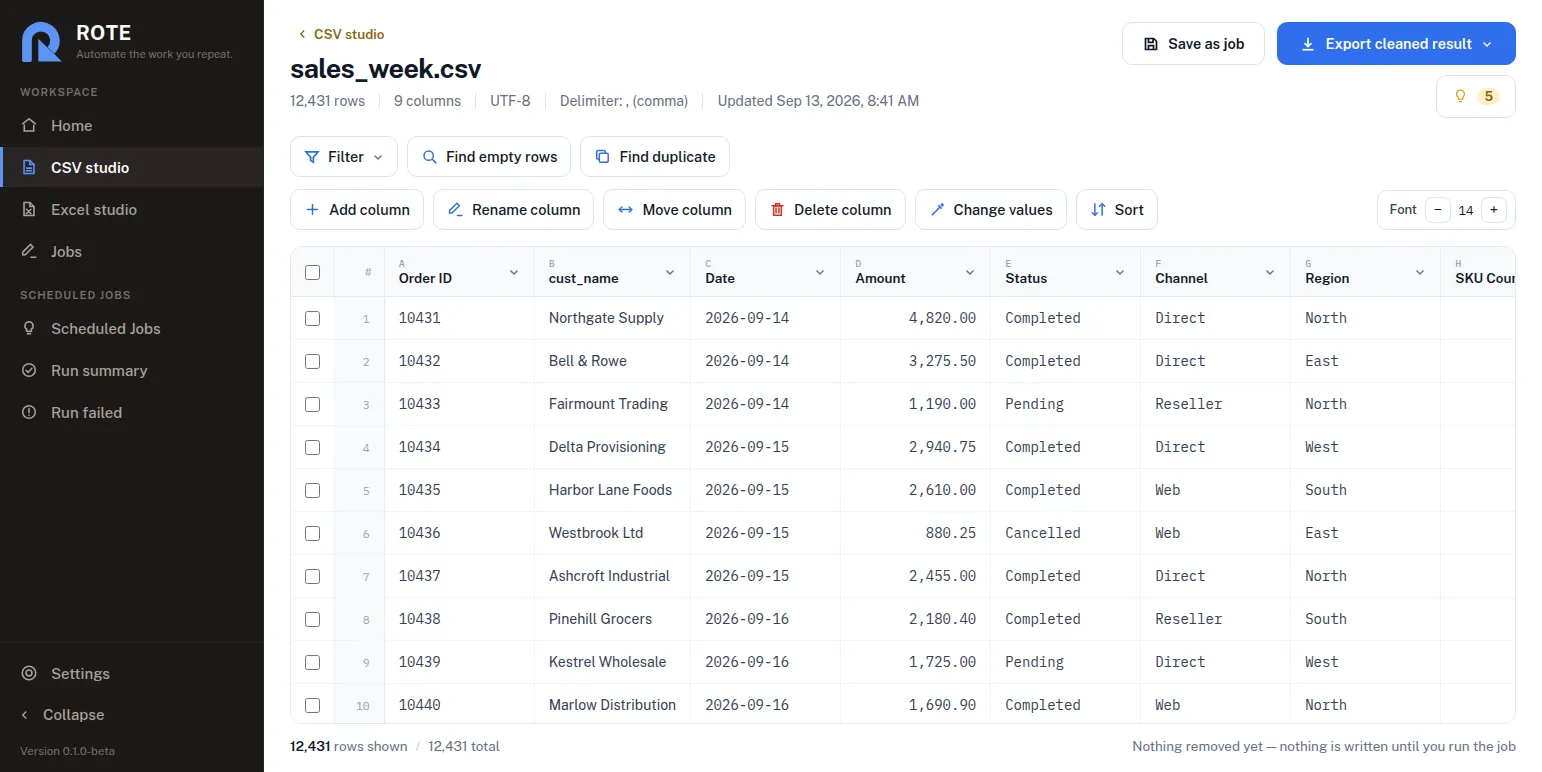Click Rename column button
This screenshot has width=1542, height=772.
tap(514, 210)
